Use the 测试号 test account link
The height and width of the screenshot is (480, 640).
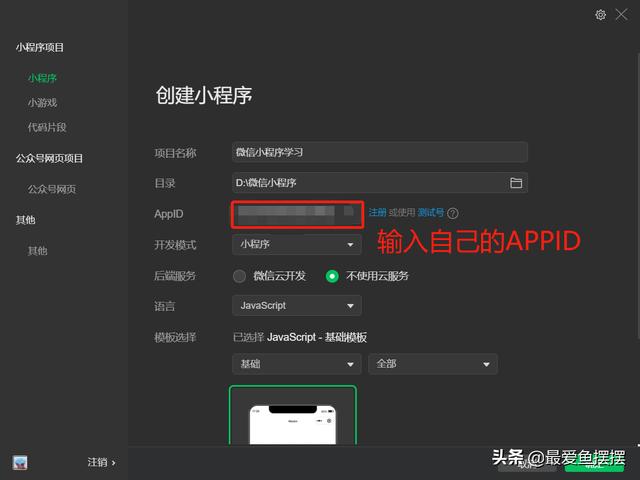tap(431, 213)
